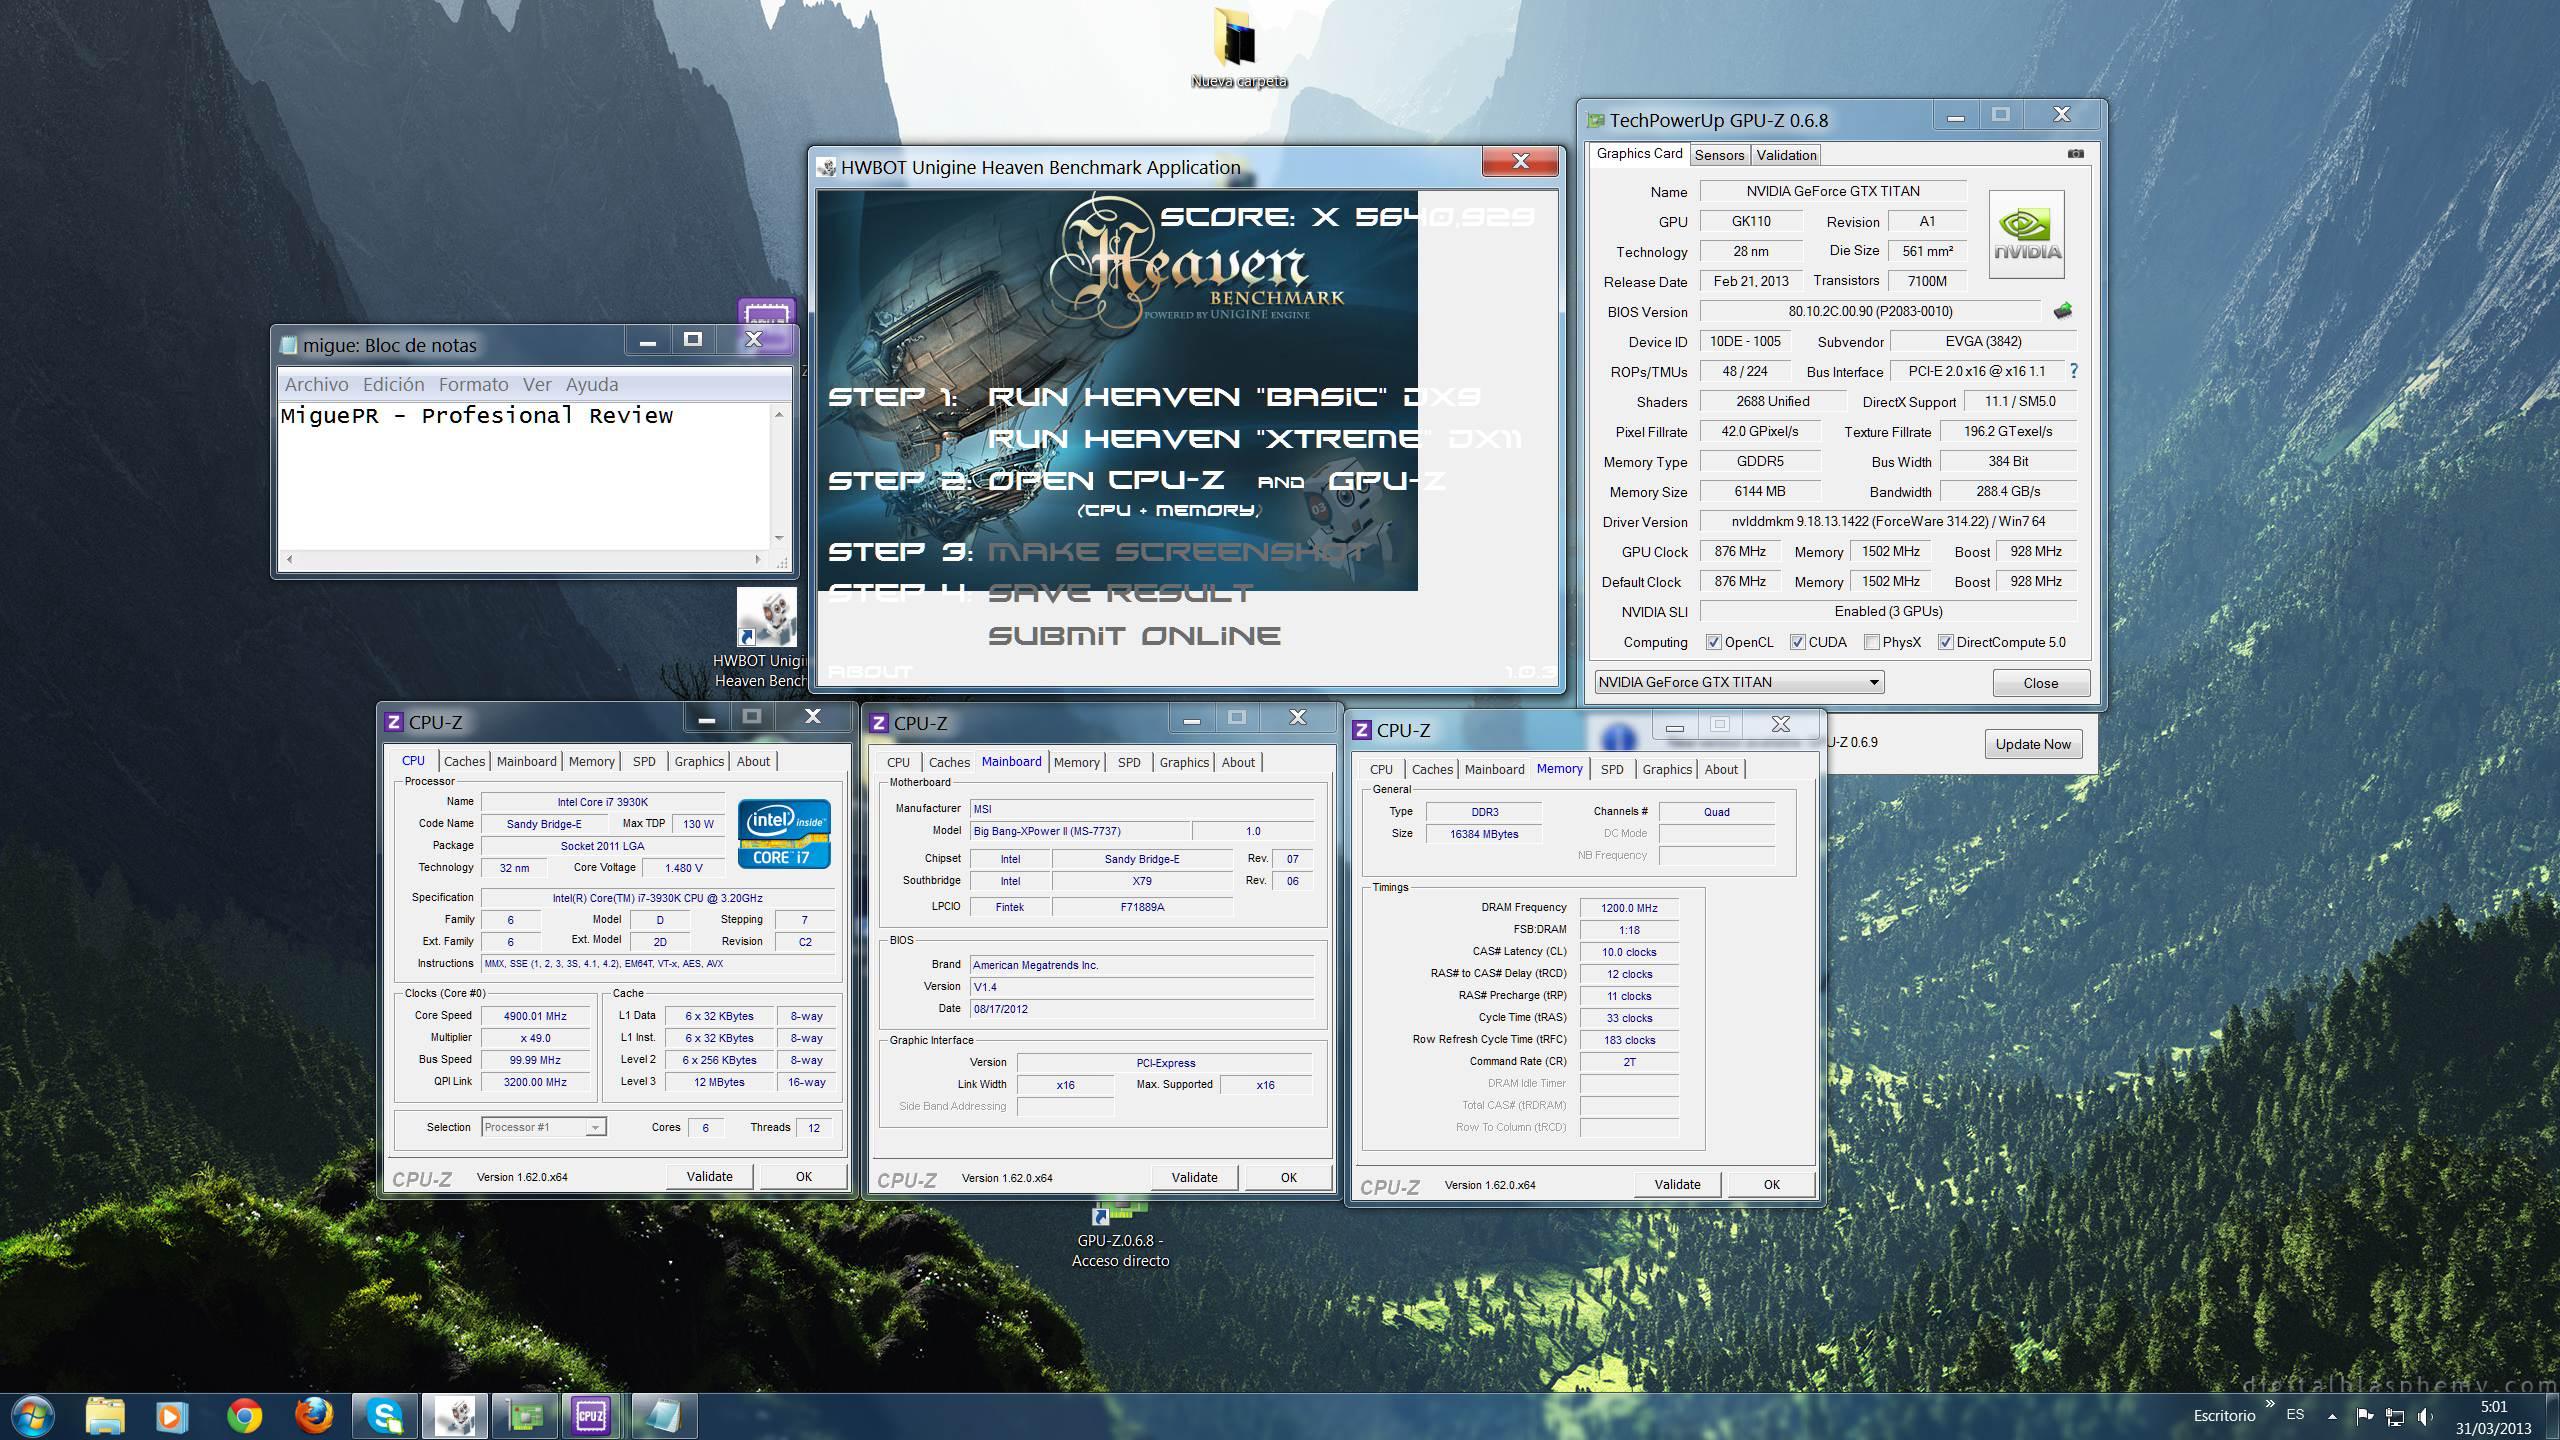Image resolution: width=2560 pixels, height=1440 pixels.
Task: Toggle the DirectCompute 5.0 checkbox
Action: 1945,642
